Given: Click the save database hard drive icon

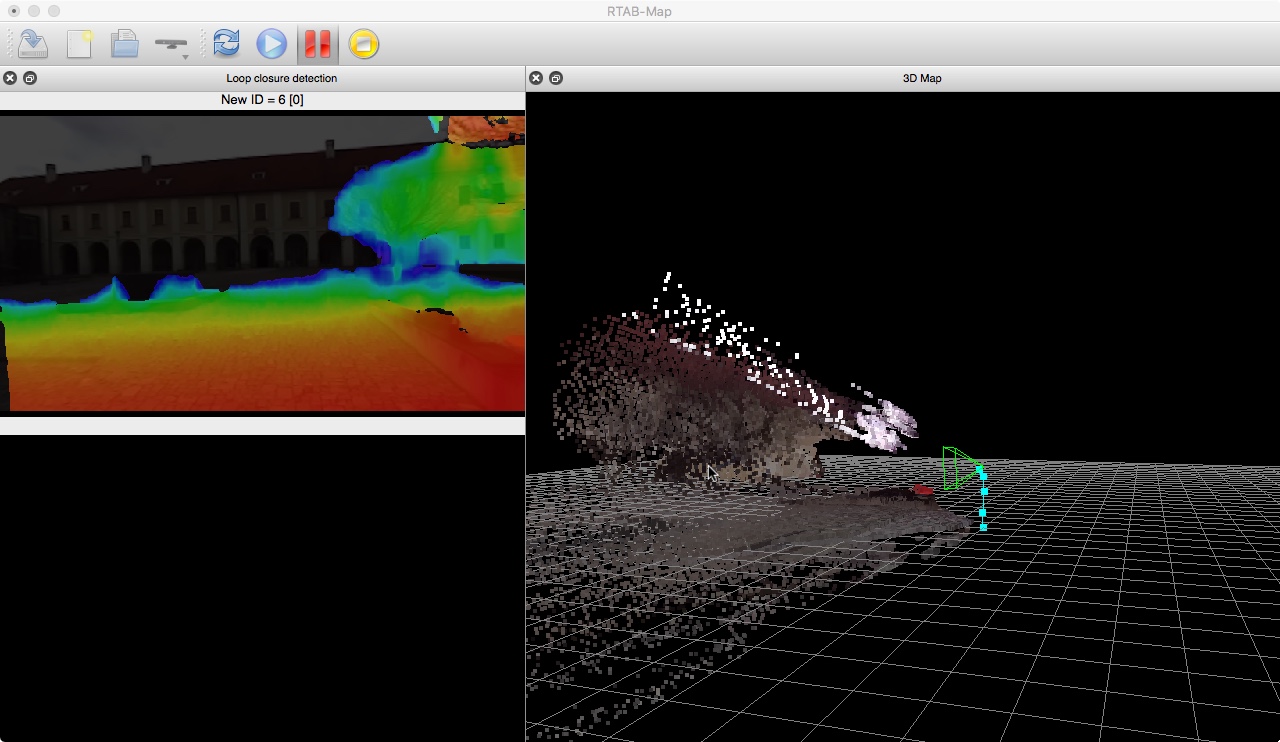Looking at the screenshot, I should click(x=33, y=44).
